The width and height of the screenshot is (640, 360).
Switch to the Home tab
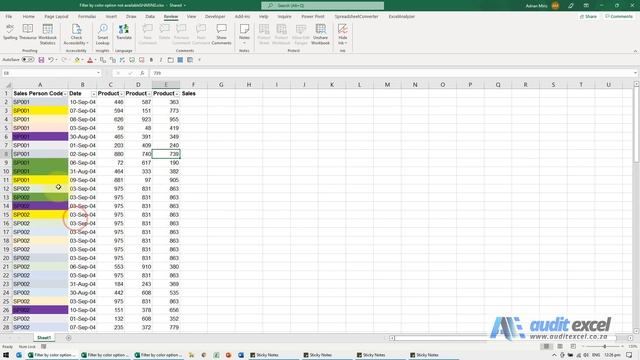coord(28,16)
